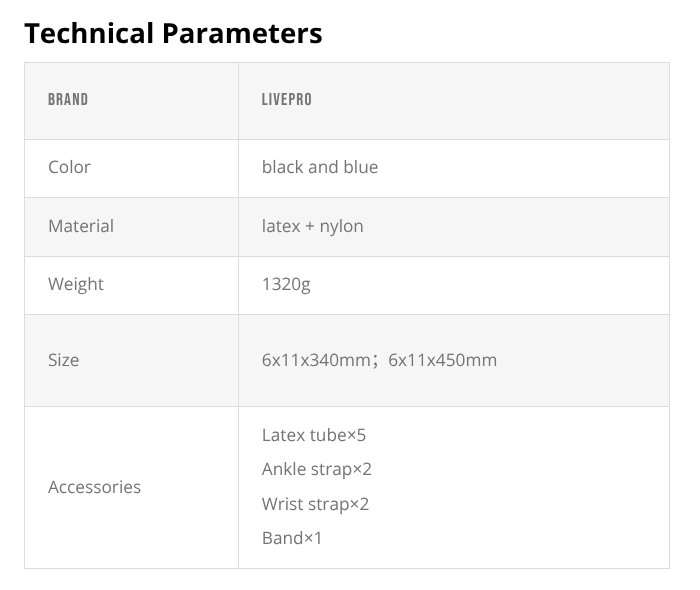Click the Size row label
Viewport: 700px width, 590px height.
63,360
